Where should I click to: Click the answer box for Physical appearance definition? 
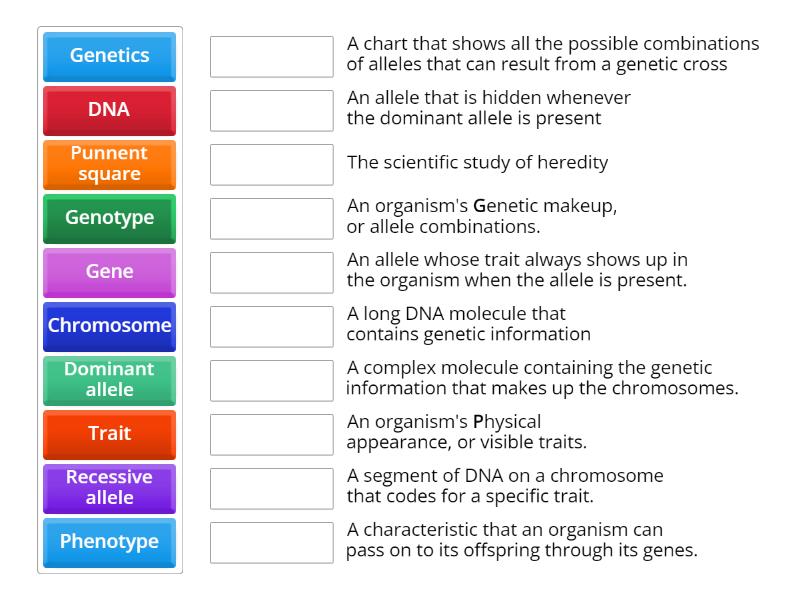[x=271, y=434]
